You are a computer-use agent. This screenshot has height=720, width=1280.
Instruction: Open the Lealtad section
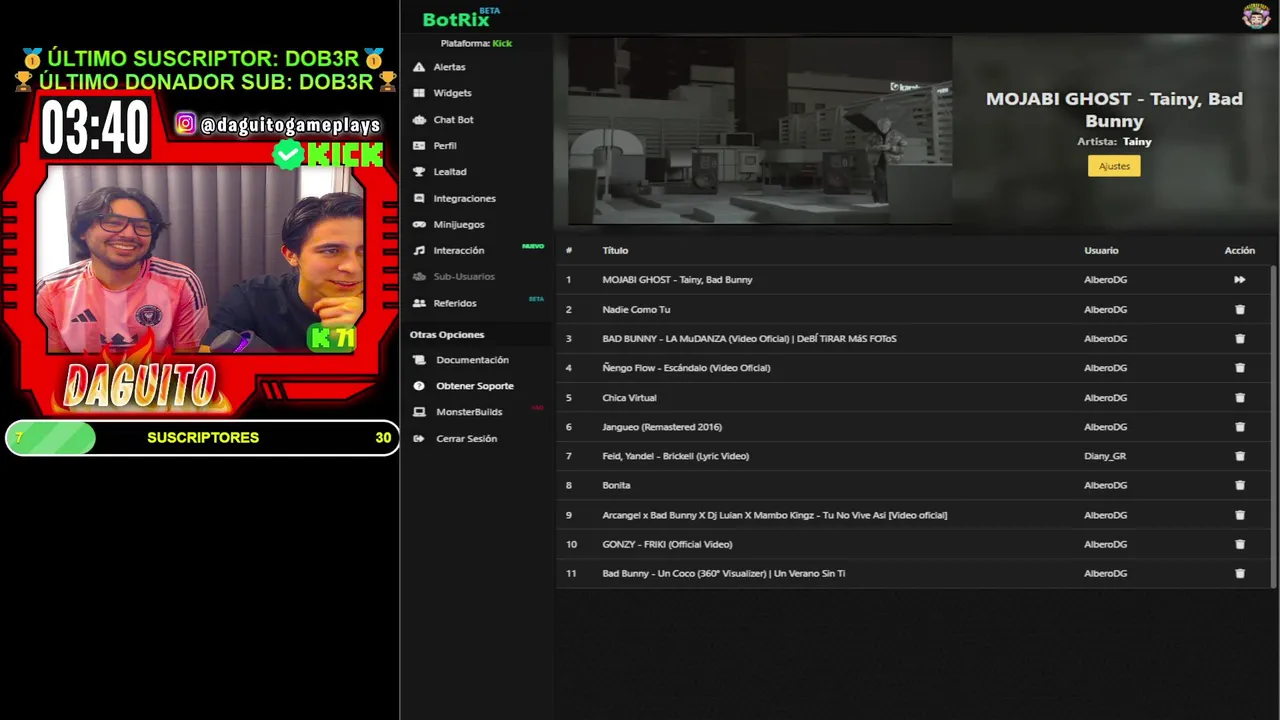point(450,172)
